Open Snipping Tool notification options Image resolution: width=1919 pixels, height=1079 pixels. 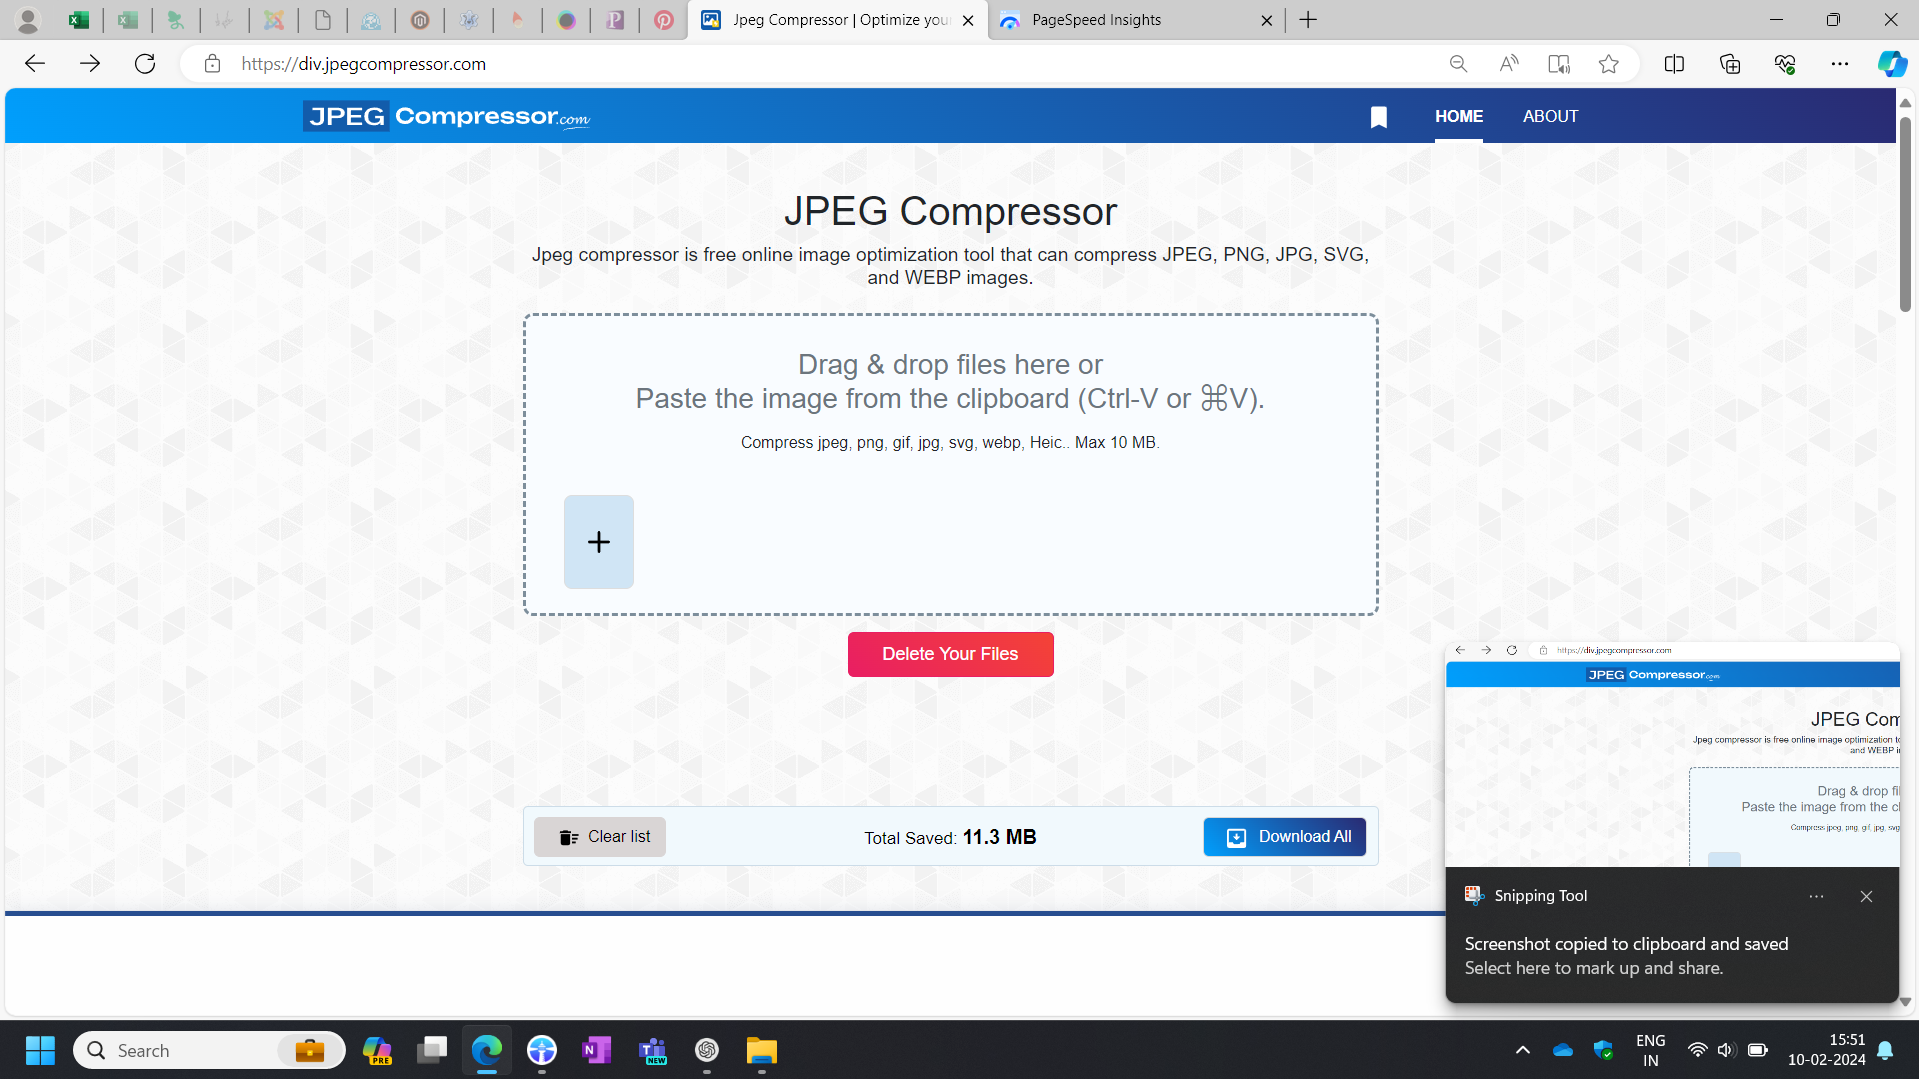pos(1816,897)
